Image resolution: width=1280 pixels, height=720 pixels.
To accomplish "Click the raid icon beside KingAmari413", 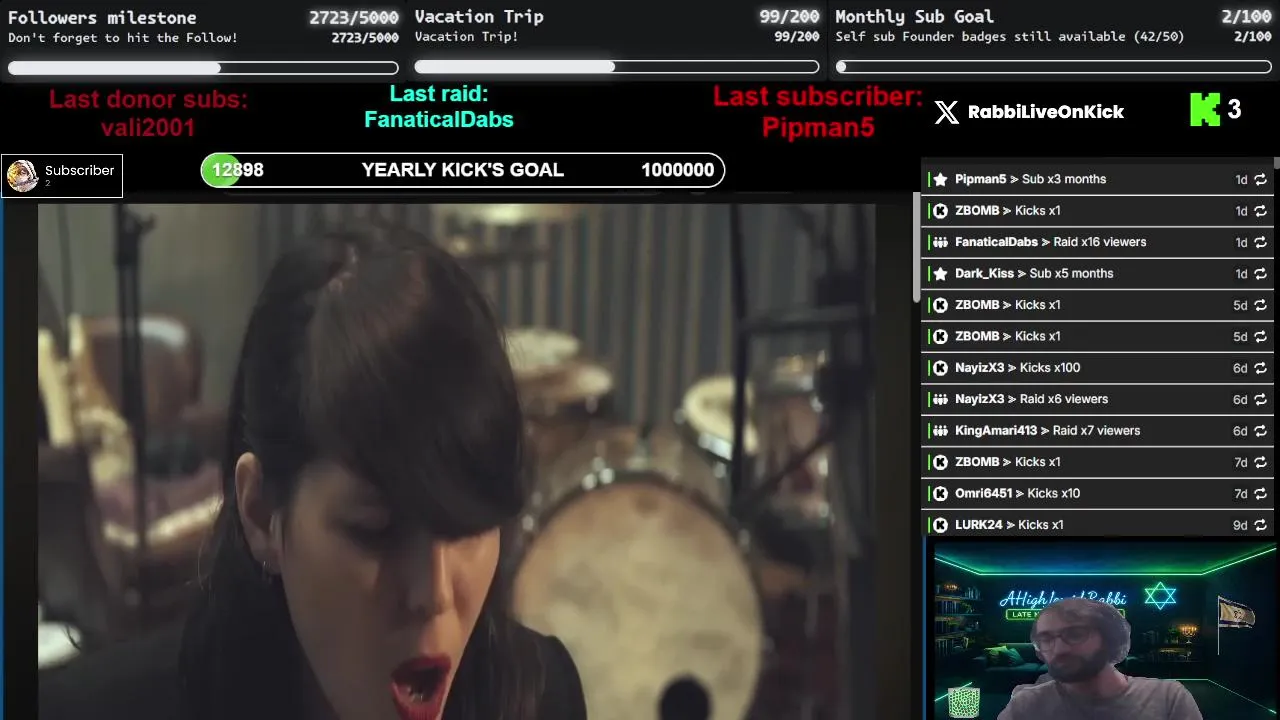I will [940, 430].
